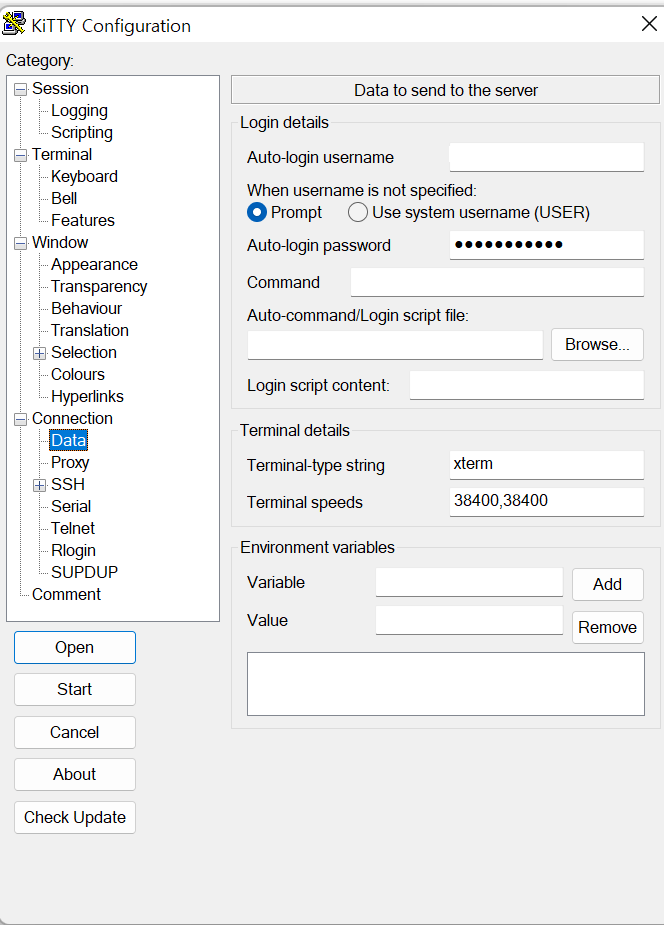Open the Proxy category
The image size is (664, 925).
click(70, 462)
